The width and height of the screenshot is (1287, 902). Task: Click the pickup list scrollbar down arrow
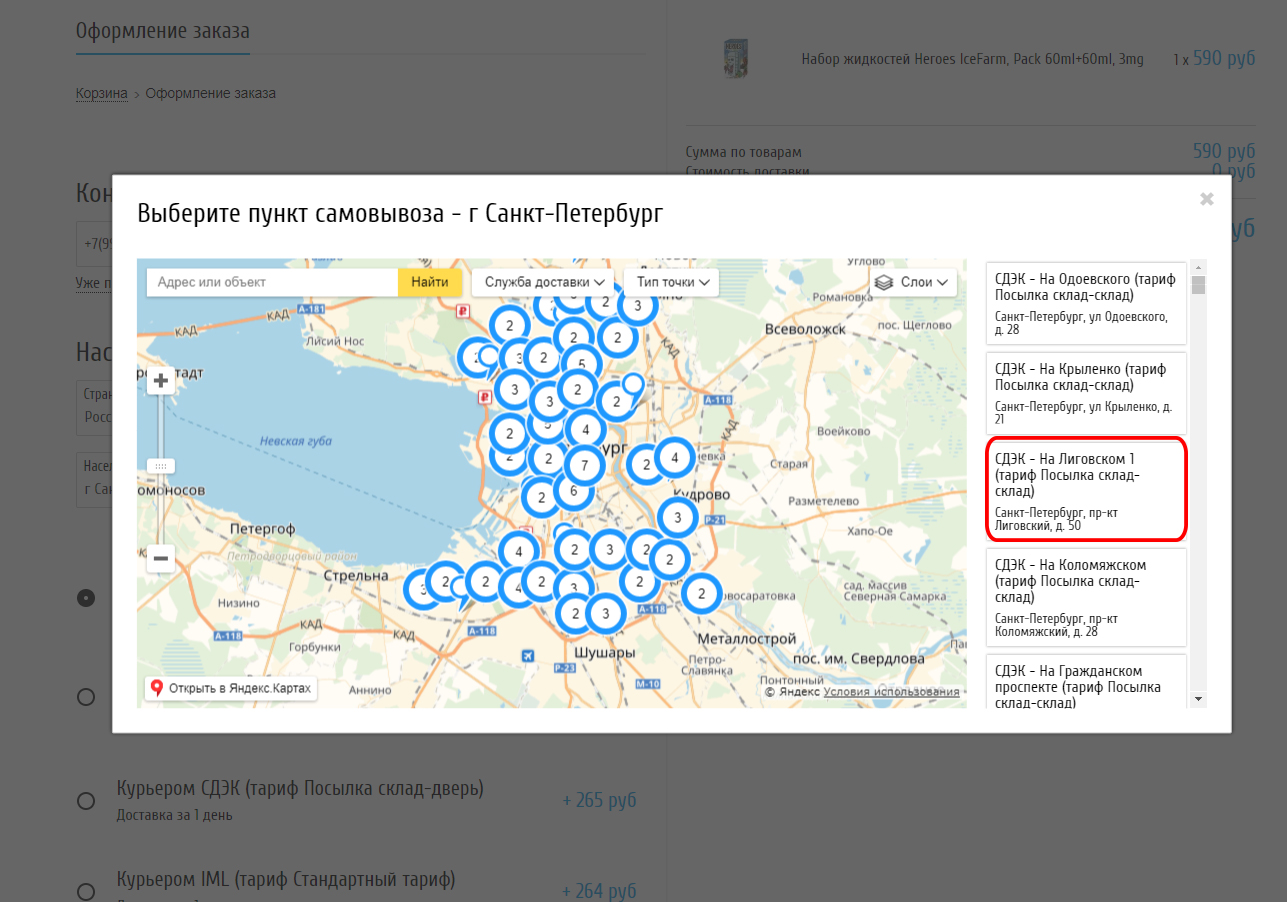(x=1198, y=699)
